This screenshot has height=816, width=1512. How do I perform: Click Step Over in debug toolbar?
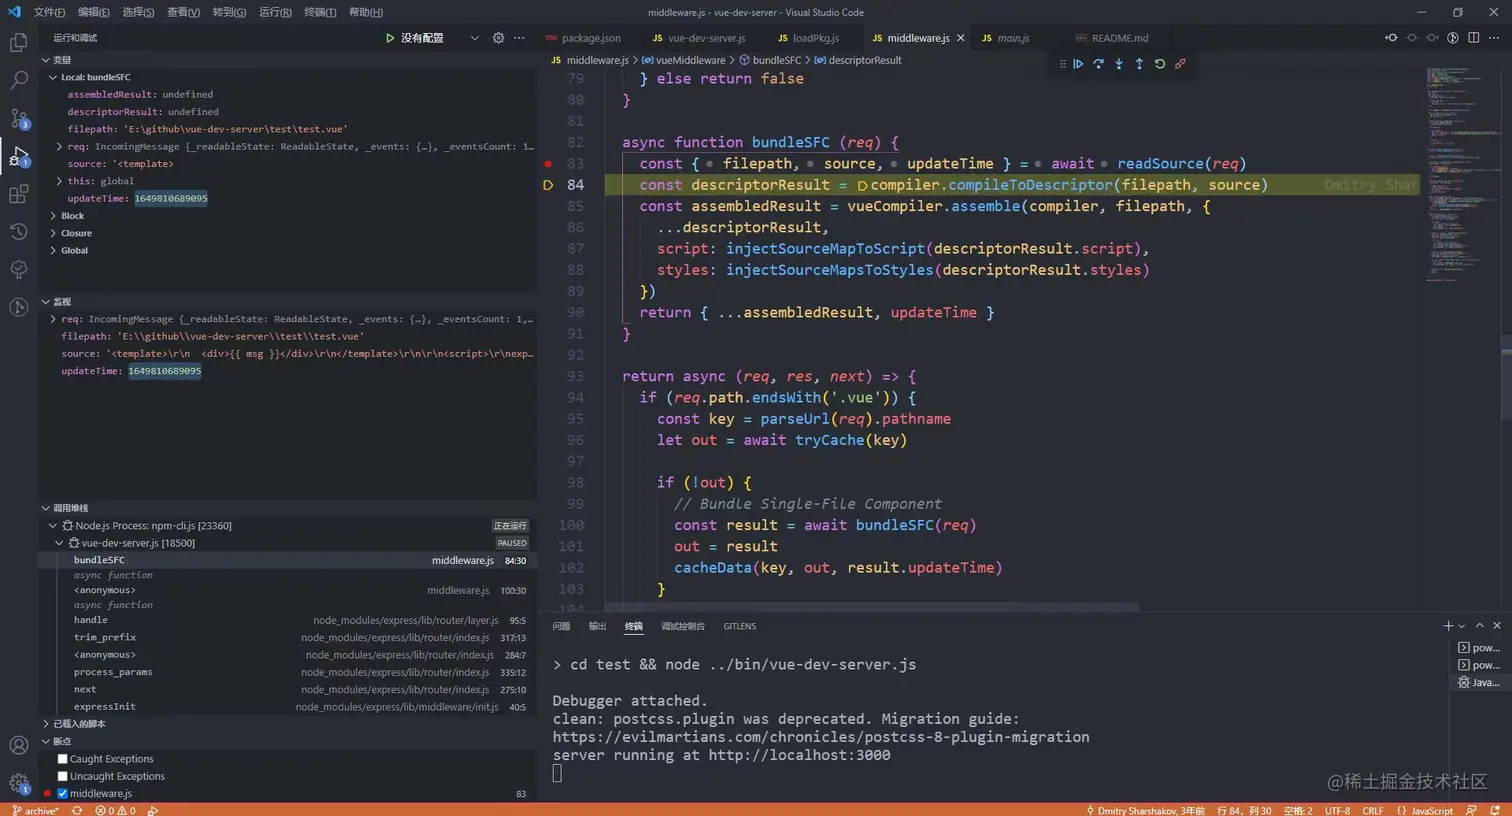pyautogui.click(x=1098, y=64)
